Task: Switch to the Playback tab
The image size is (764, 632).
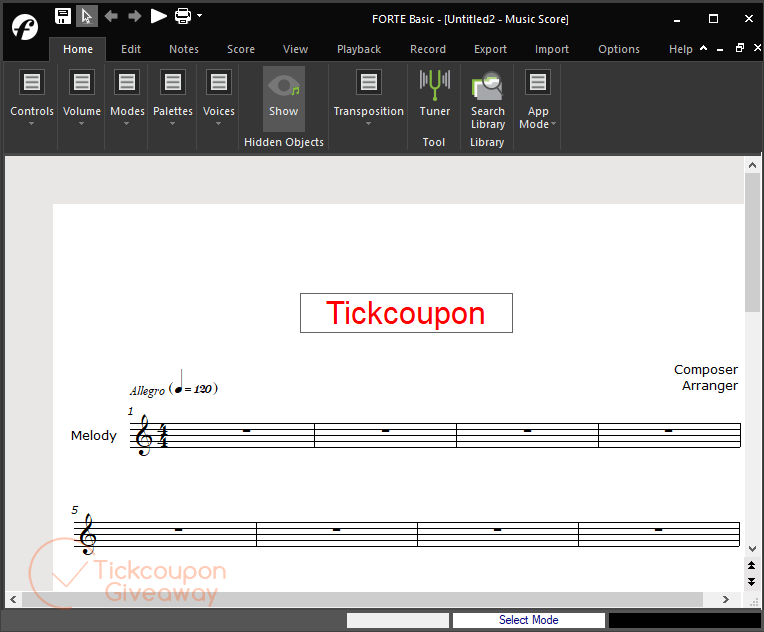Action: coord(359,49)
